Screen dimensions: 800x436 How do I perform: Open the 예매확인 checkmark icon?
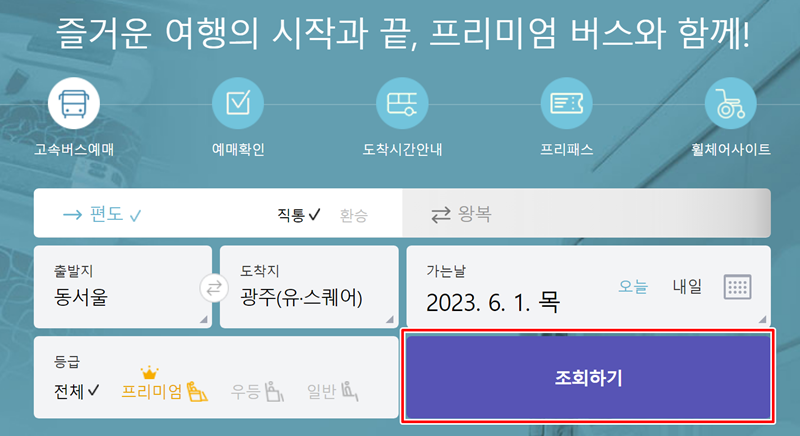tap(238, 103)
